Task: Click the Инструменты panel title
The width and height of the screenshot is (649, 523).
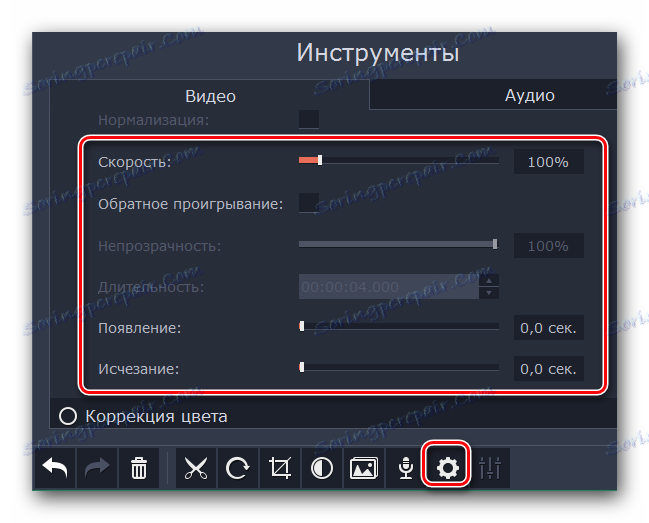Action: pyautogui.click(x=378, y=53)
